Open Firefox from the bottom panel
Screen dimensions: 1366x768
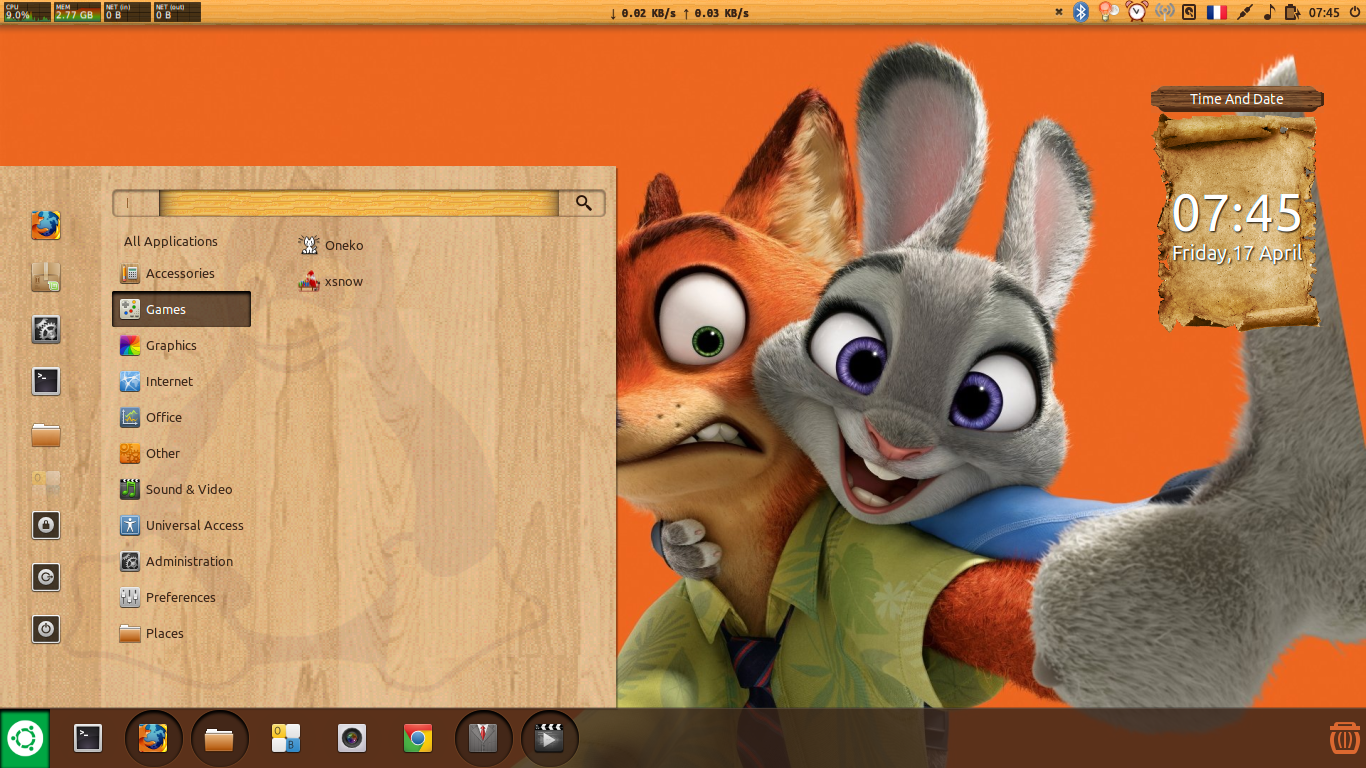coord(153,739)
